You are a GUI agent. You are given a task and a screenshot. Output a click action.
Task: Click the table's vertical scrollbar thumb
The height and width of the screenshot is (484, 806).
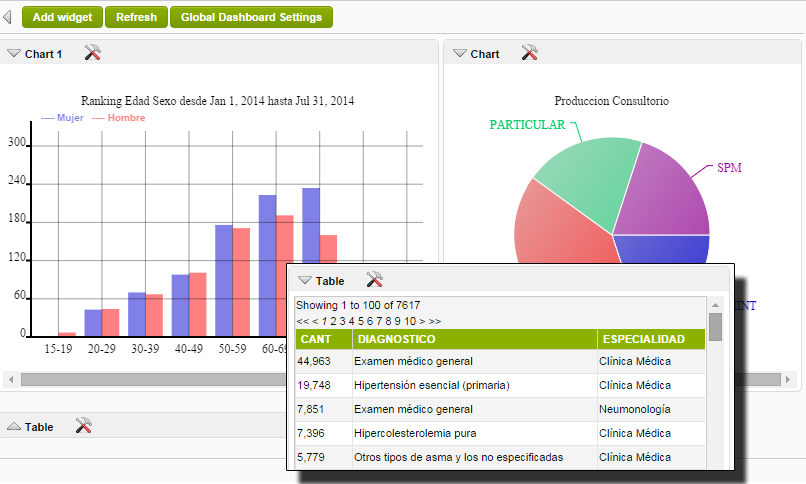pyautogui.click(x=715, y=326)
